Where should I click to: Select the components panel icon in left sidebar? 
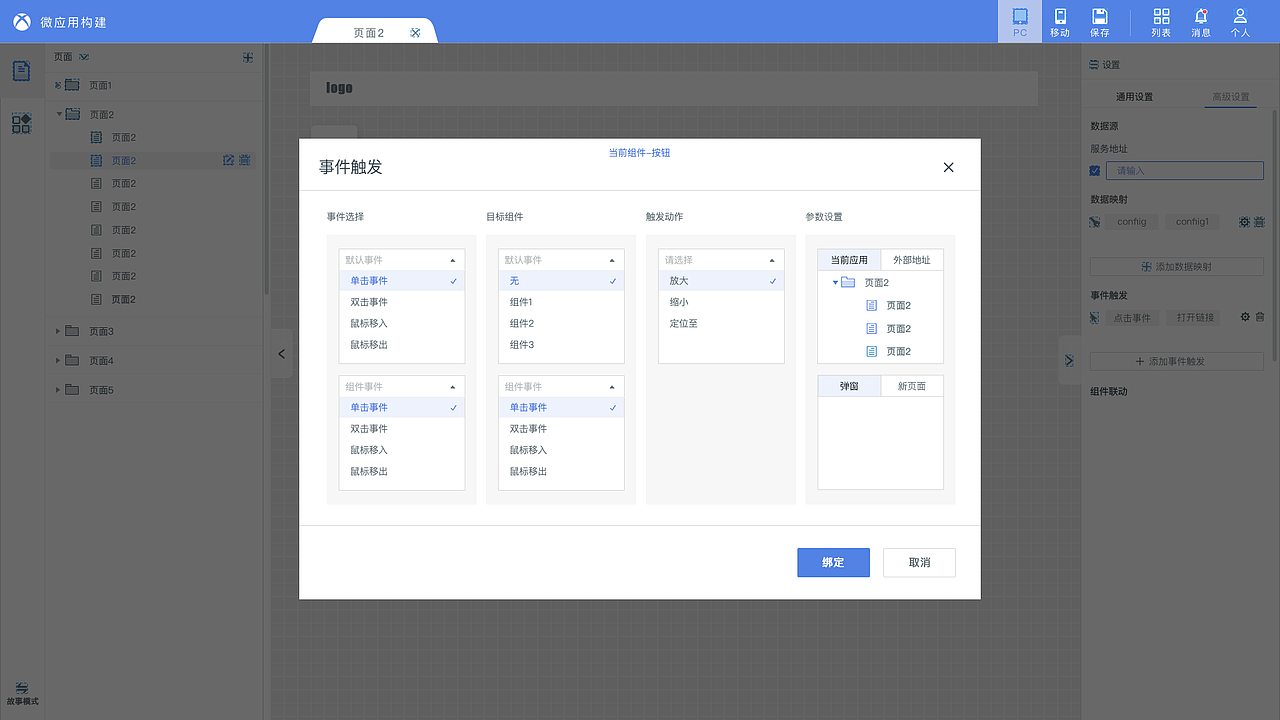tap(21, 122)
